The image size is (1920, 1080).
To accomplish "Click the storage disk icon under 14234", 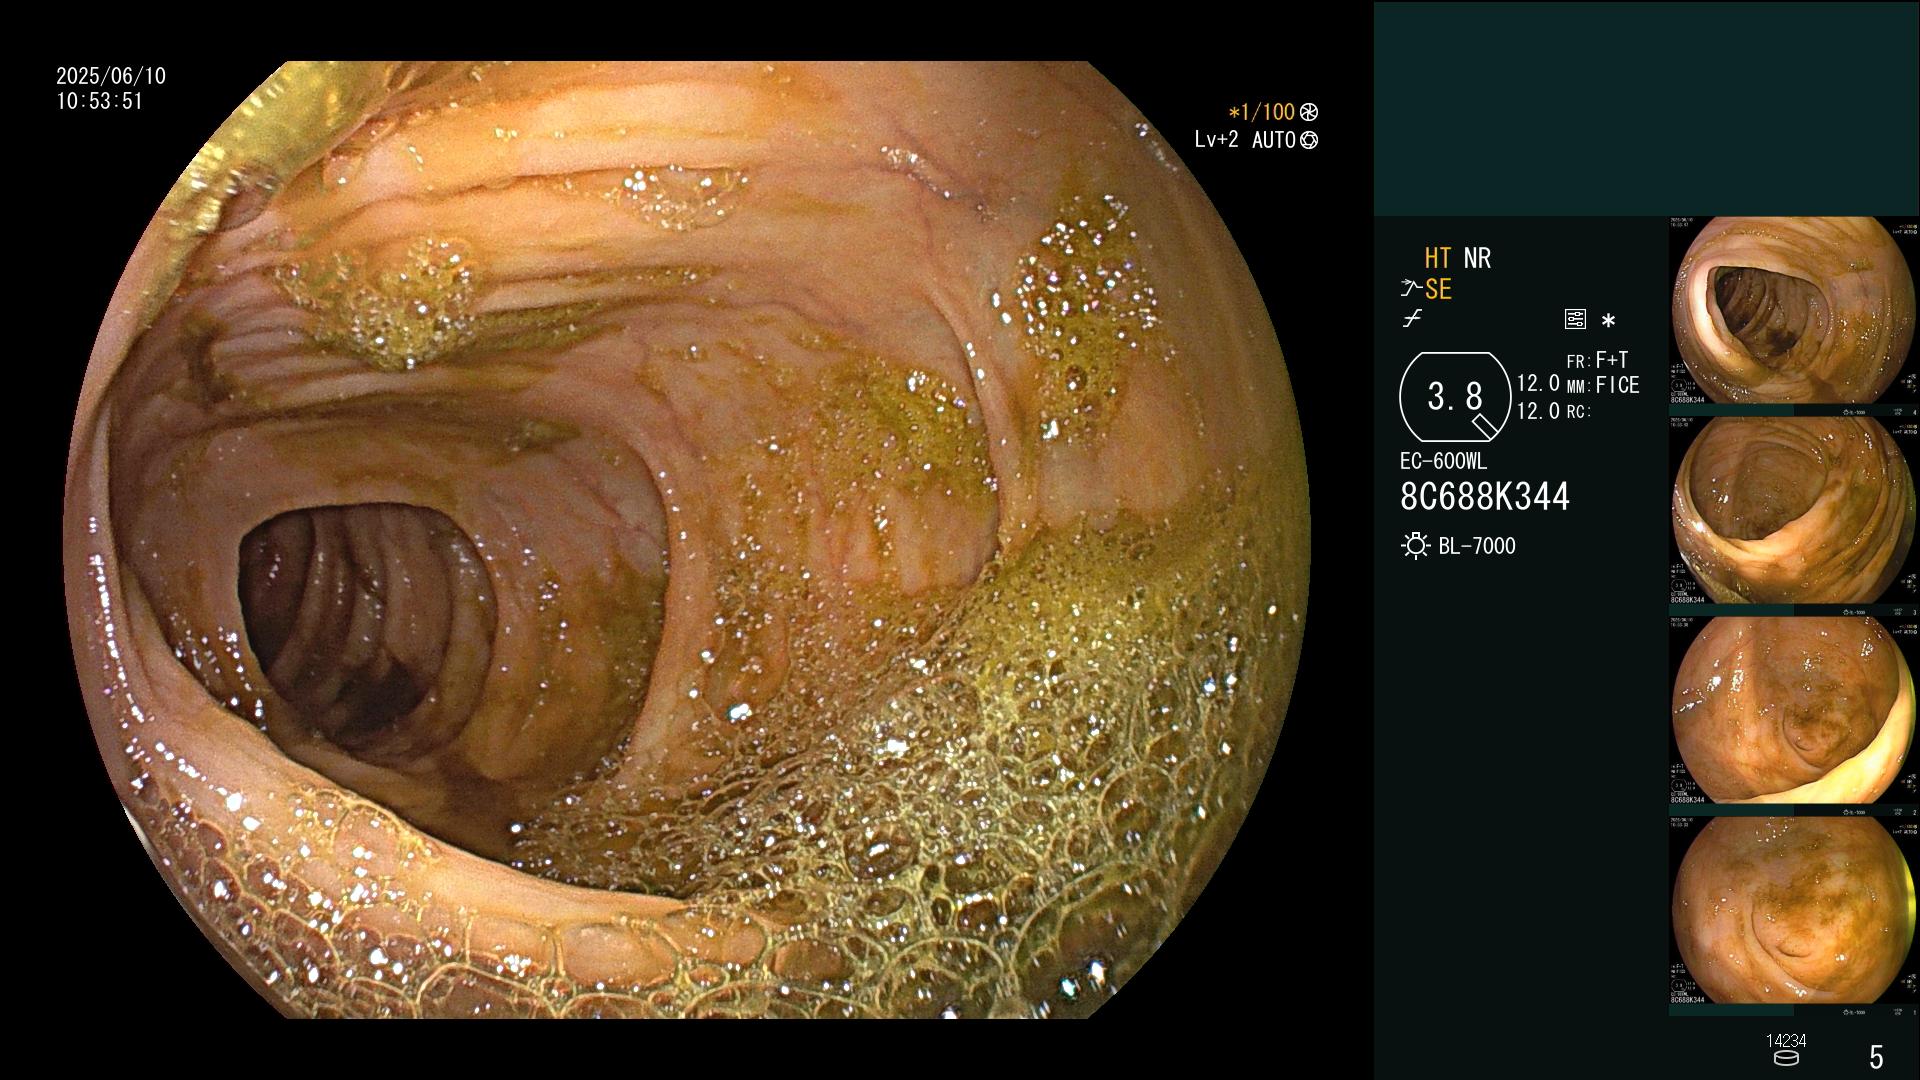I will (1785, 1058).
